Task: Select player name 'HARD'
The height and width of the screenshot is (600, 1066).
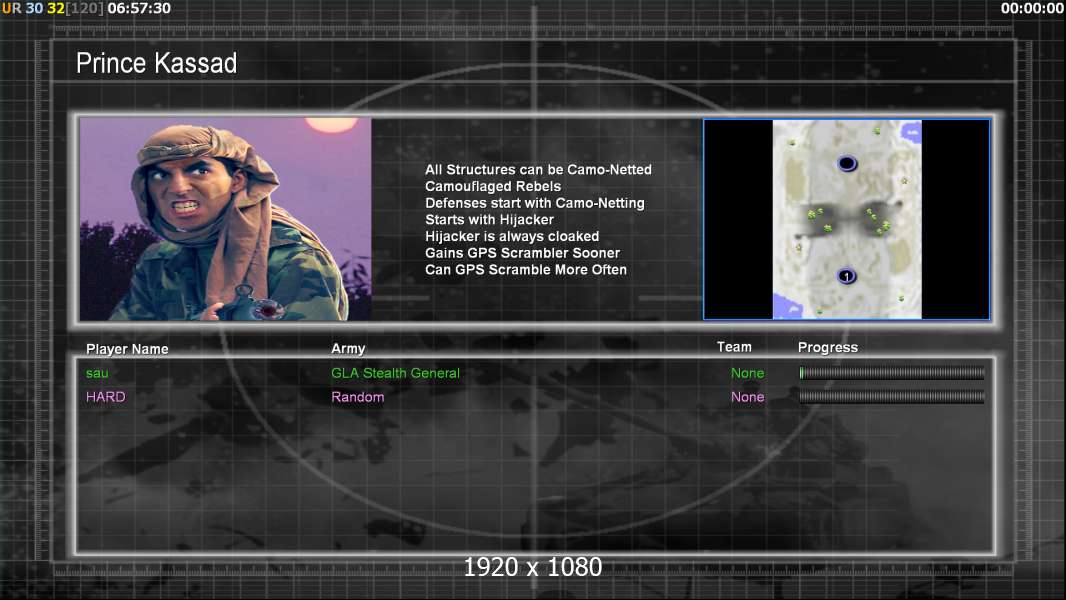Action: [x=105, y=397]
